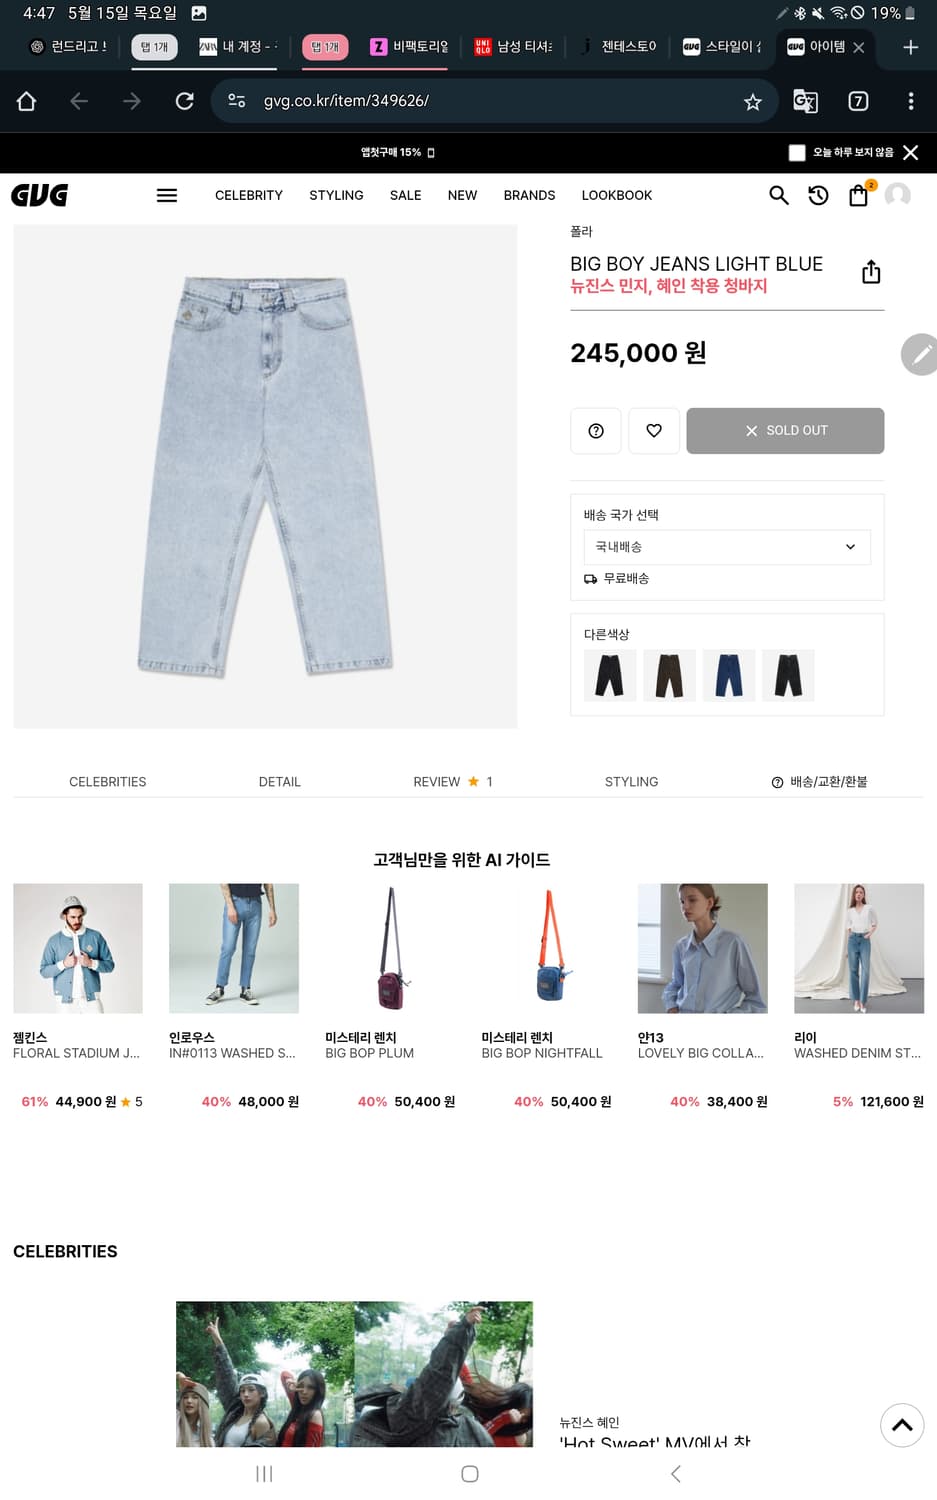Screen dimensions: 937x1500
Task: Select the blue jeans color option
Action: [x=729, y=675]
